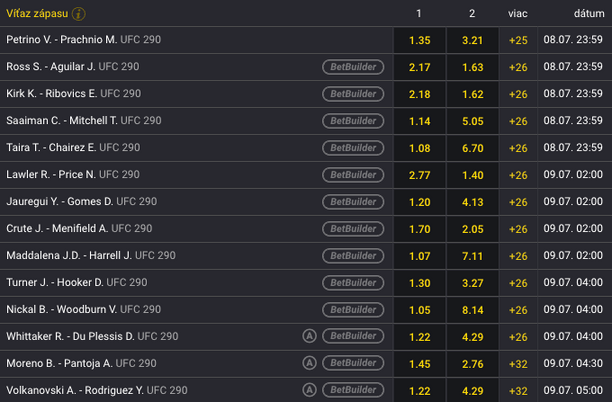Click the A icon in Whittaker - Du Plessis row

click(x=310, y=336)
